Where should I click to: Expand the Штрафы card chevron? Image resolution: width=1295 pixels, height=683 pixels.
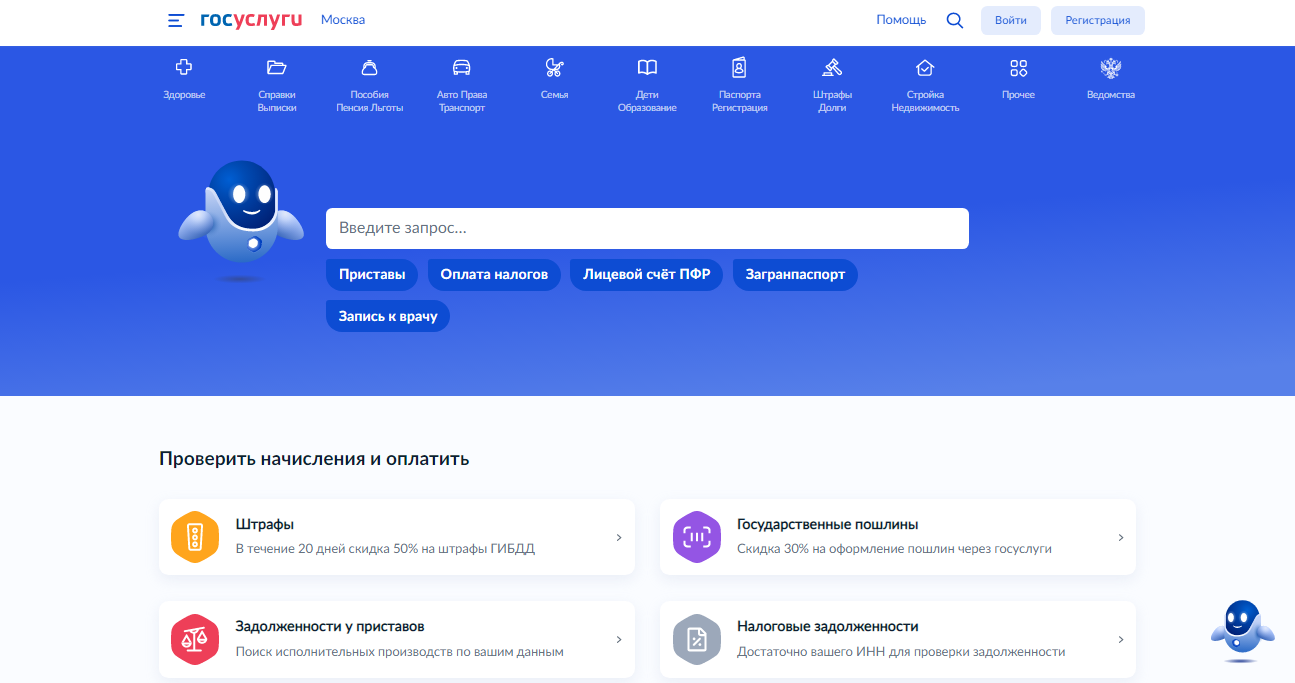[x=619, y=538]
